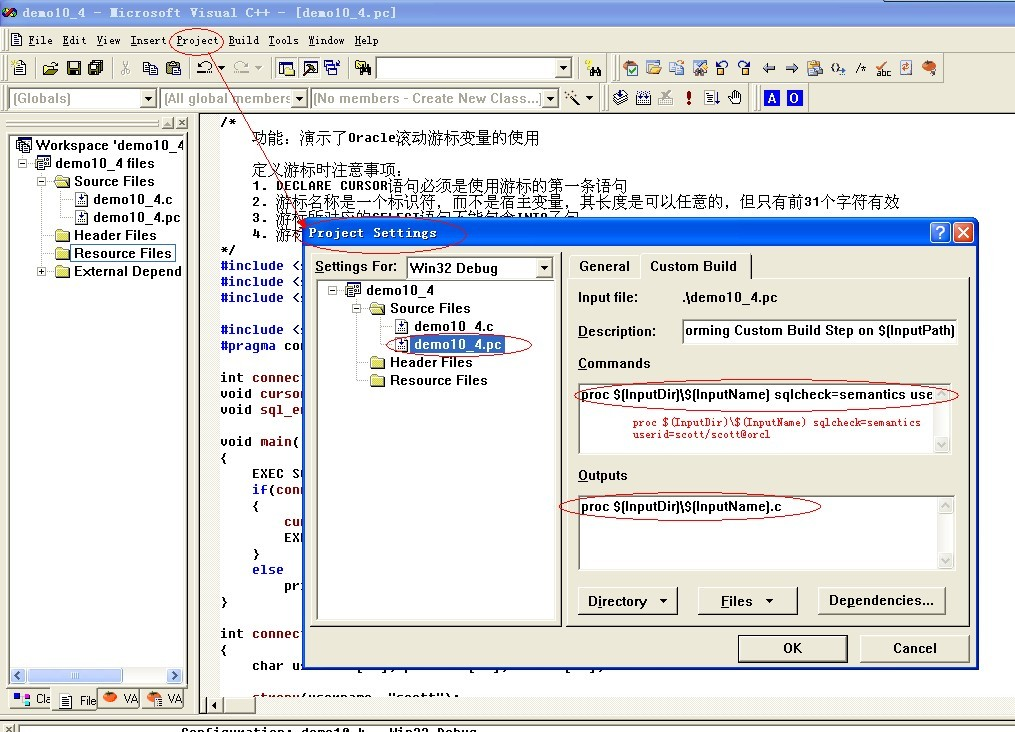
Task: Open the File menu
Action: (40, 40)
